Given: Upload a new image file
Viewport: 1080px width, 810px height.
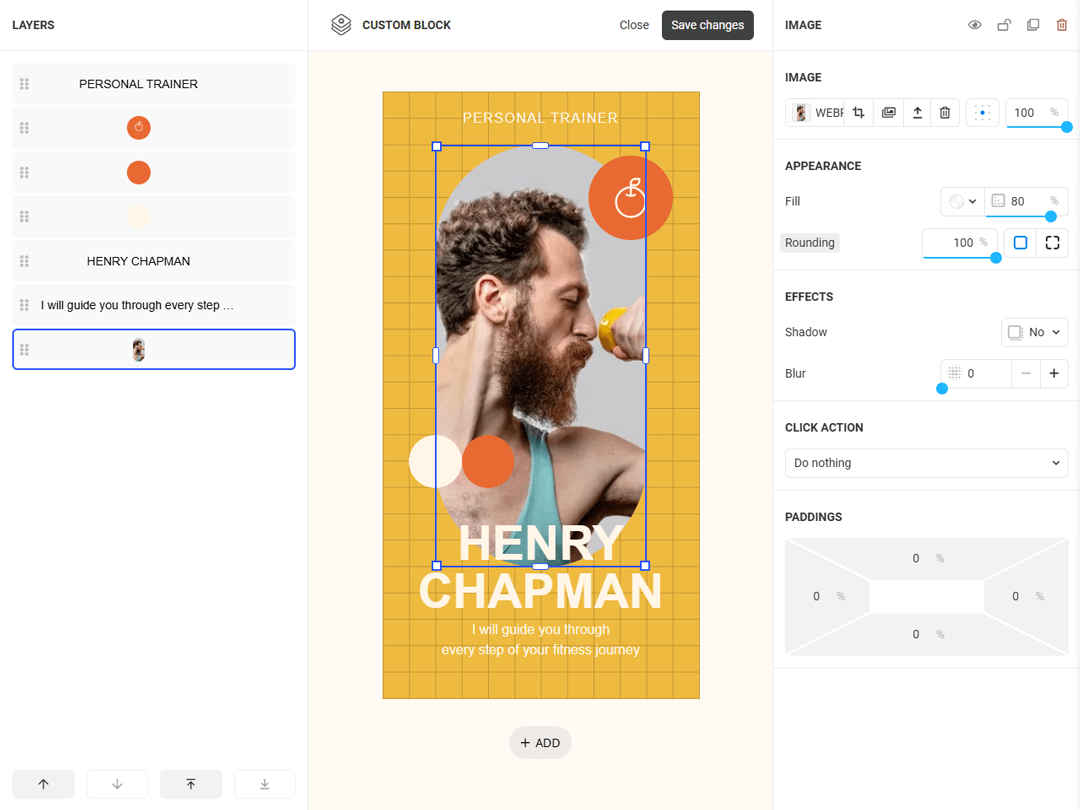Looking at the screenshot, I should coord(917,112).
